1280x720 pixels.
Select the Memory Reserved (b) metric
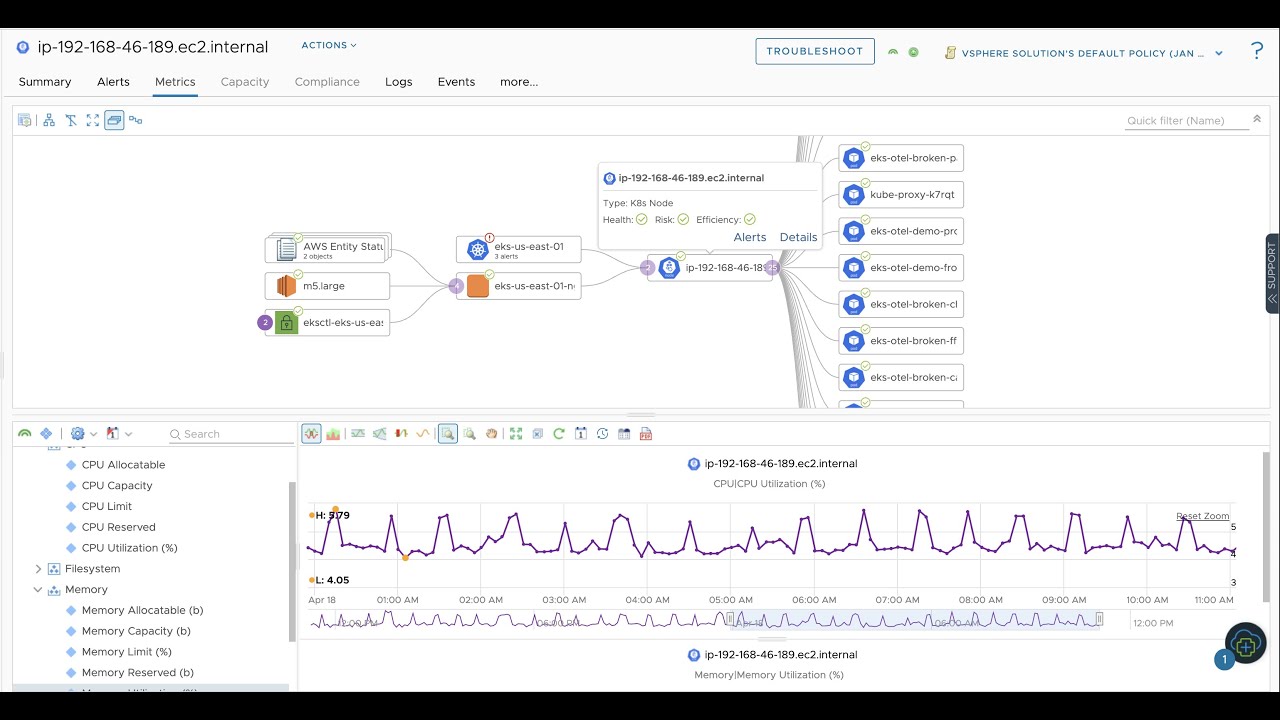pyautogui.click(x=137, y=673)
